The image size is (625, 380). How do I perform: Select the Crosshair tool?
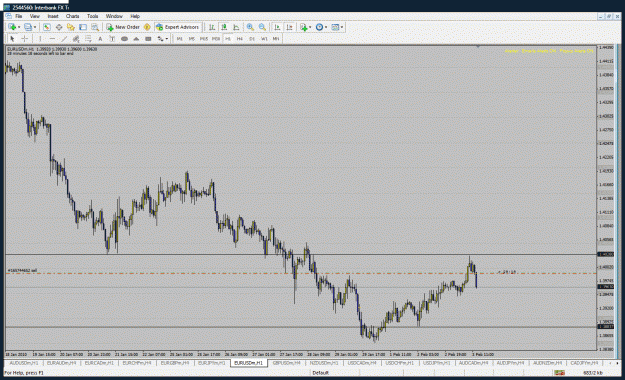[24, 39]
